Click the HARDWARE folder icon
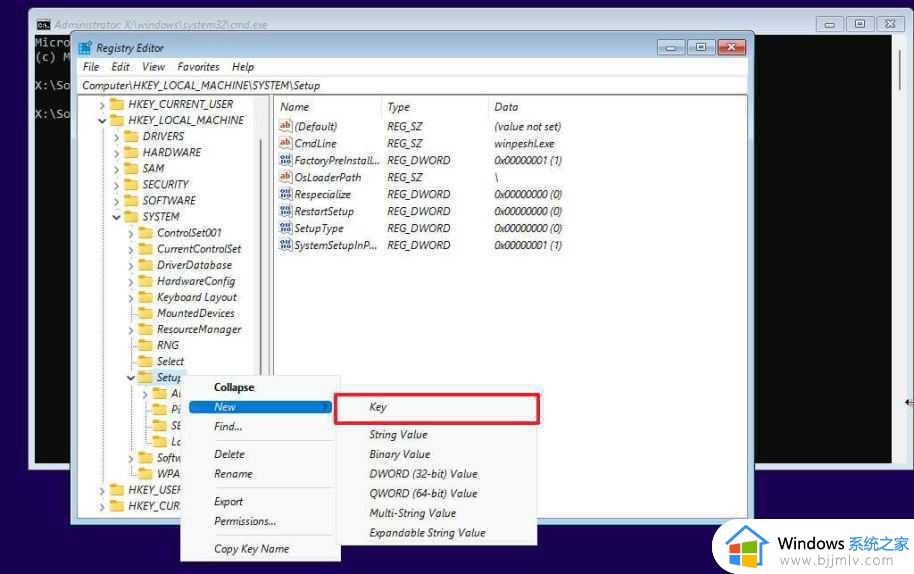914x574 pixels. point(131,152)
